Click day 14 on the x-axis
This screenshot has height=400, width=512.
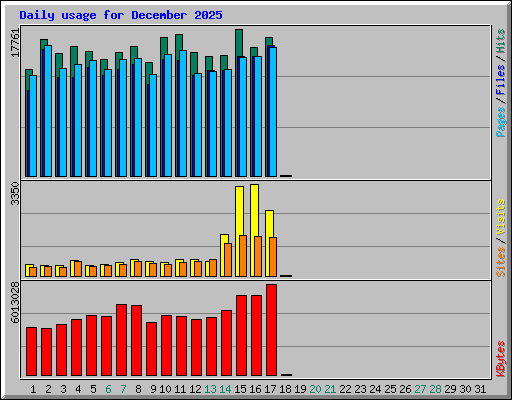[225, 389]
